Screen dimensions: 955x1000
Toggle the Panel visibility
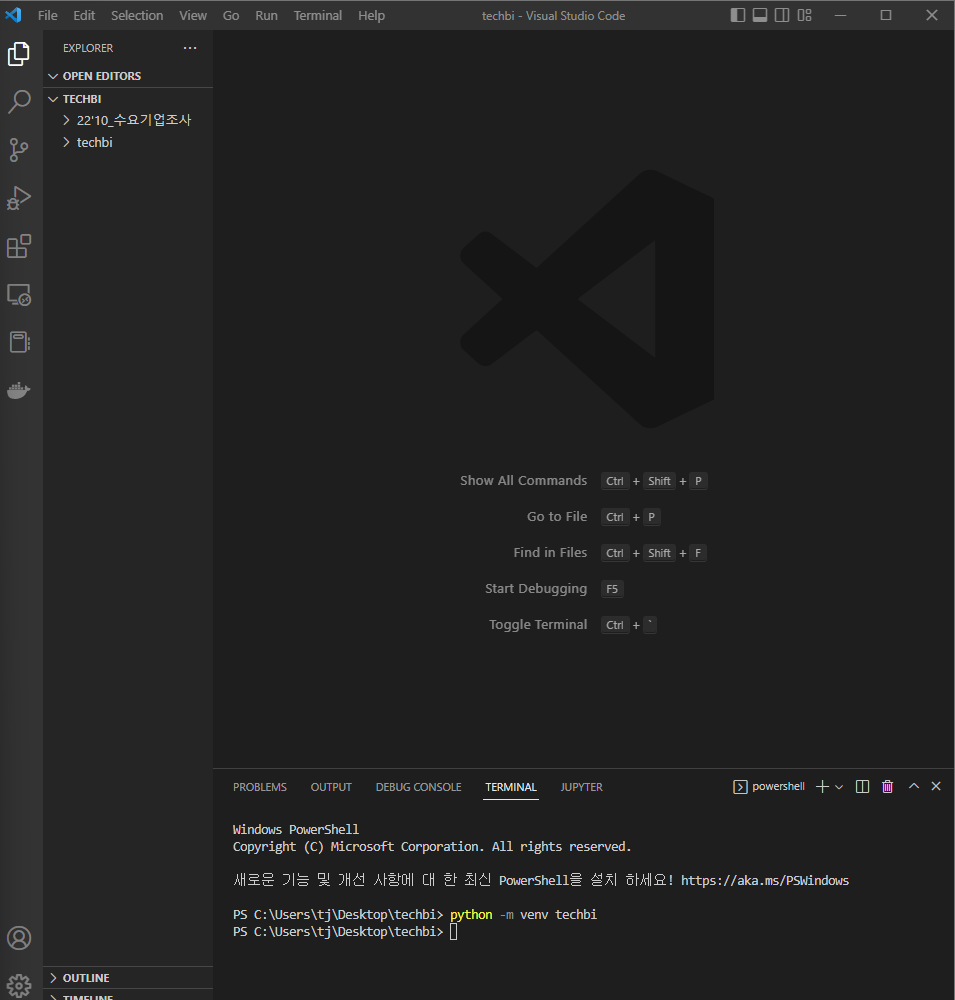[760, 15]
